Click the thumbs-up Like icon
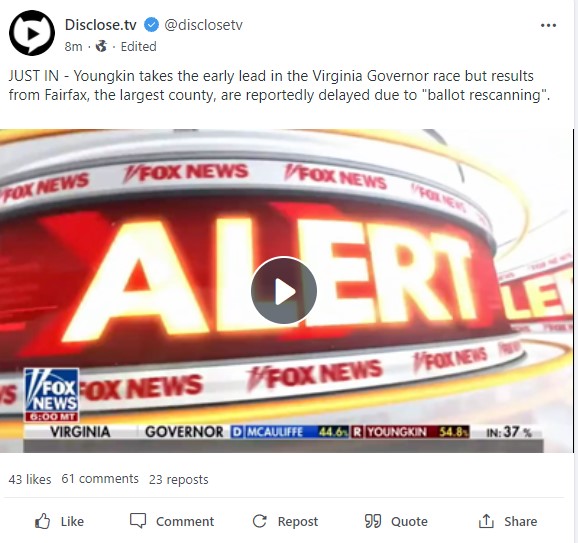Image resolution: width=578 pixels, height=543 pixels. (x=42, y=521)
